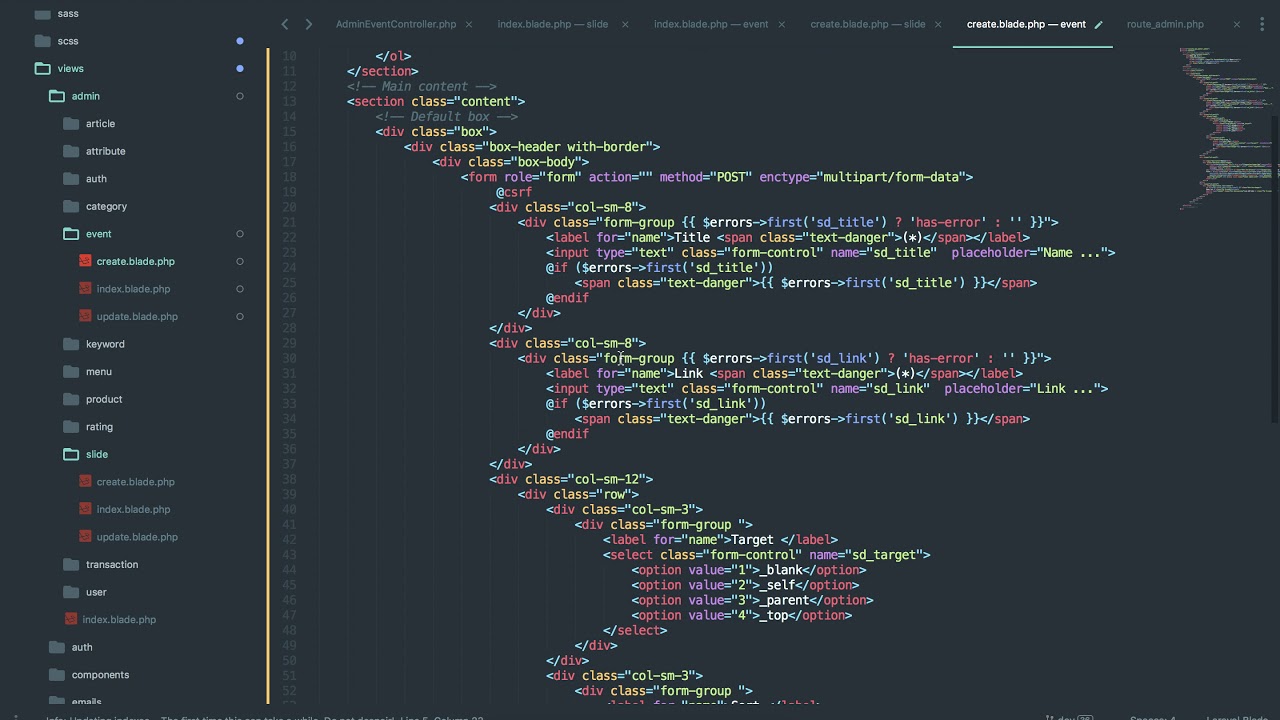Select the create.blade.php — event tab
This screenshot has width=1280, height=720.
click(x=1026, y=24)
